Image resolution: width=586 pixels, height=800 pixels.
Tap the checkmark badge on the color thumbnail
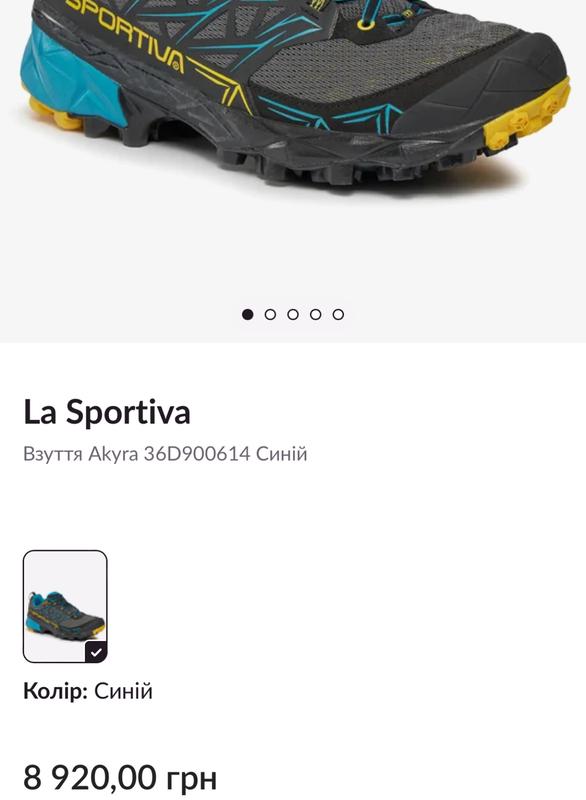96,652
